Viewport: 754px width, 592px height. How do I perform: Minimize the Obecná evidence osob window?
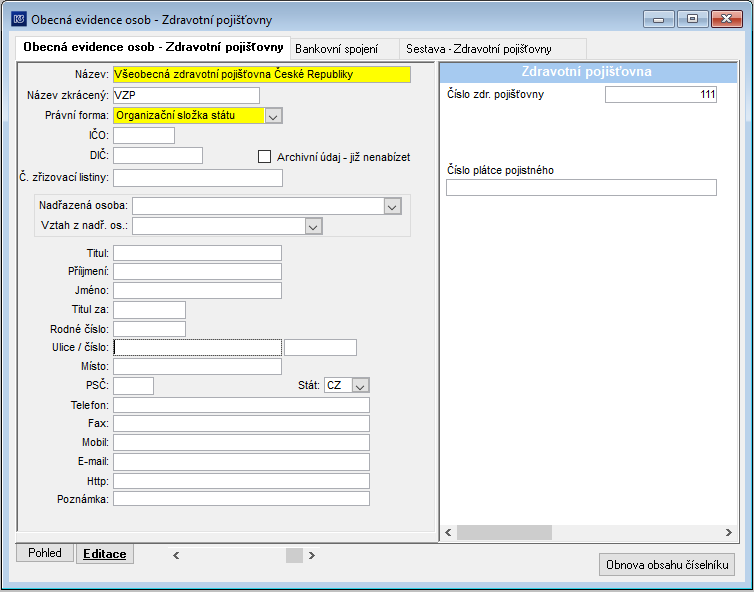[658, 19]
